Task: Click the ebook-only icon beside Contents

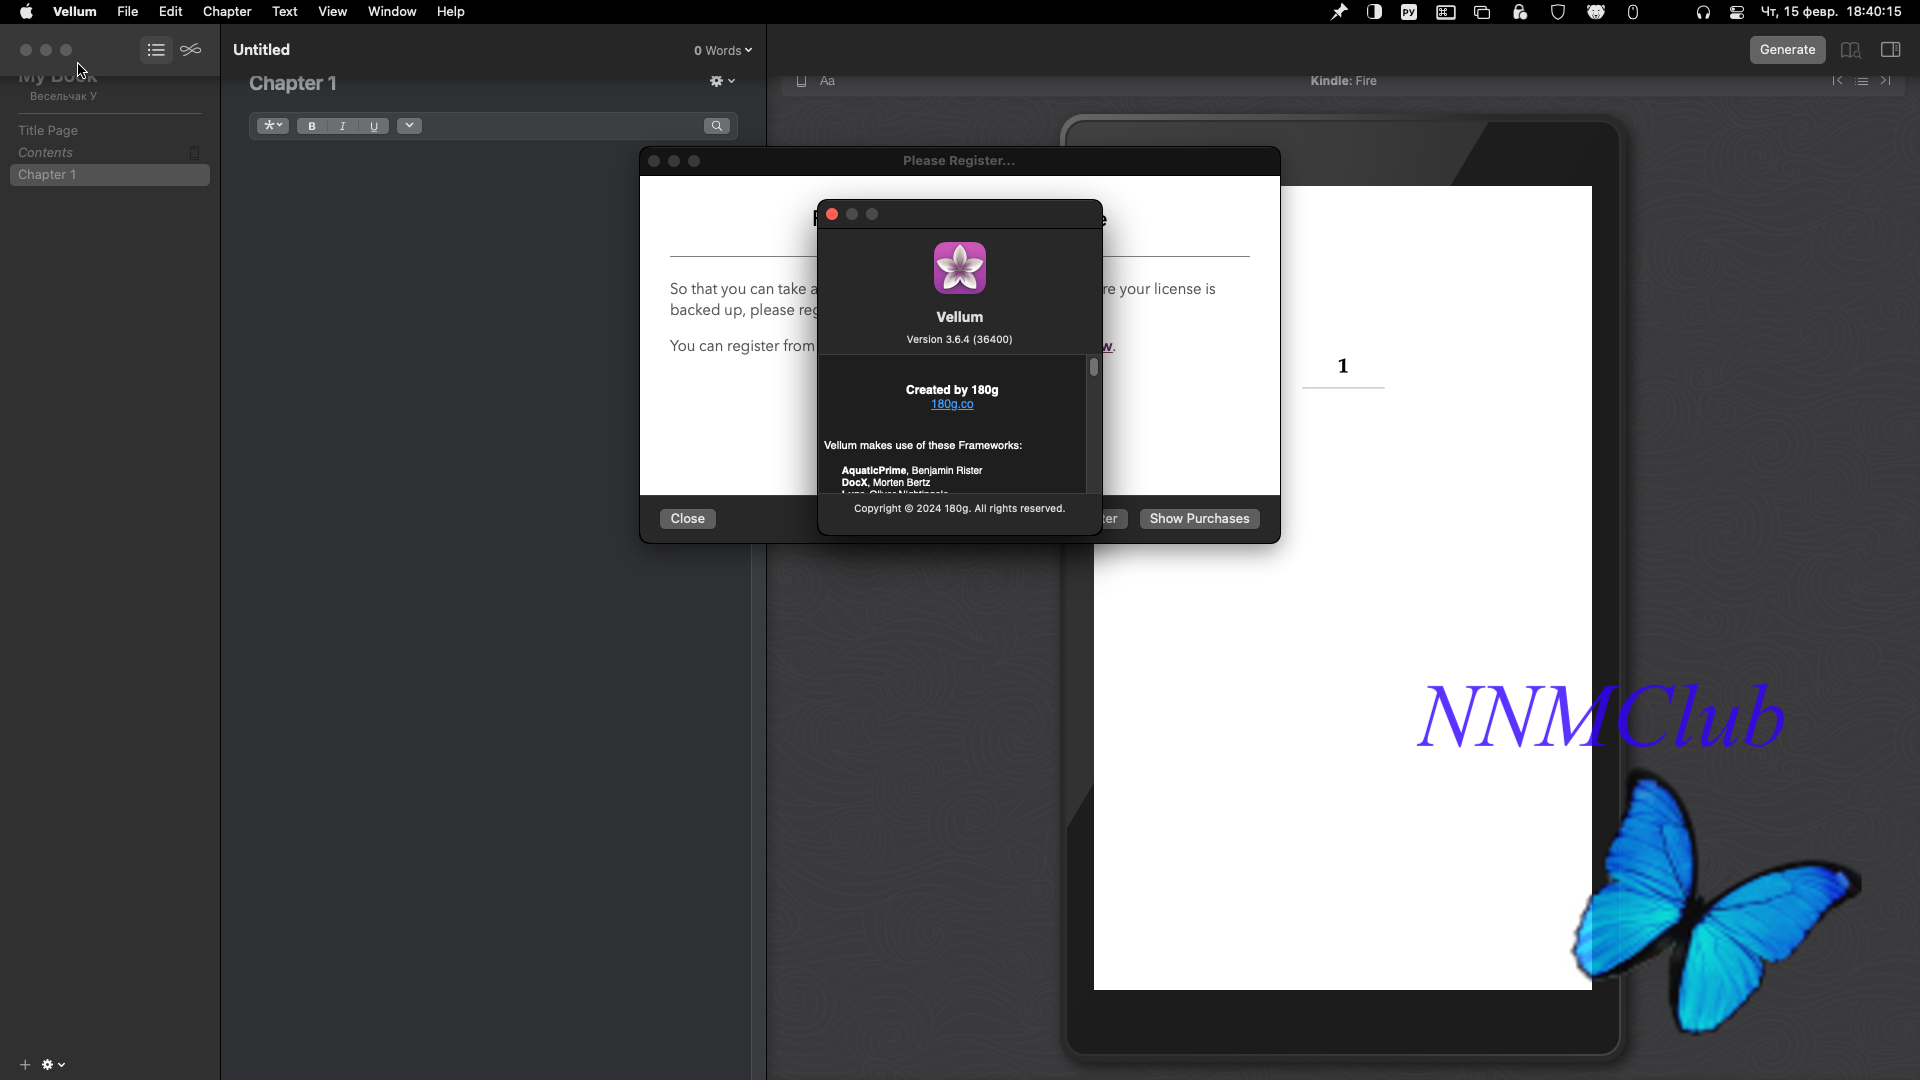Action: [x=194, y=153]
